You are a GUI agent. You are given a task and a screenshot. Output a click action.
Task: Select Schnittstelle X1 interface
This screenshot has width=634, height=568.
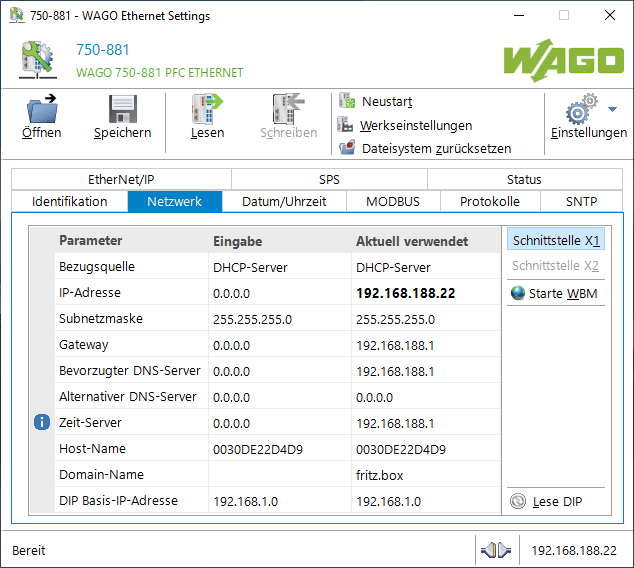[555, 241]
